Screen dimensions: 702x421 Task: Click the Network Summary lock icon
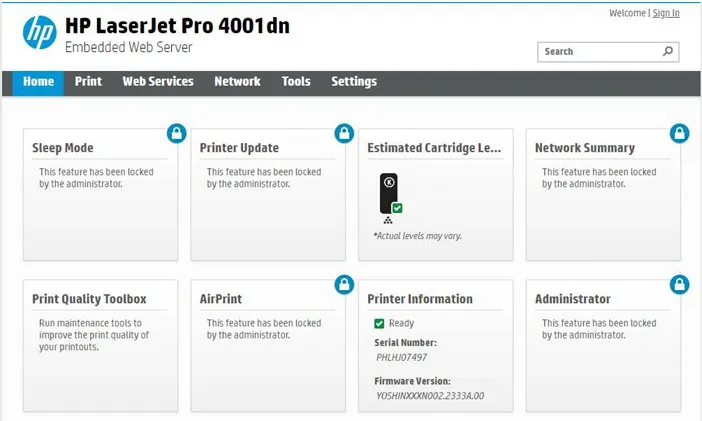point(679,133)
